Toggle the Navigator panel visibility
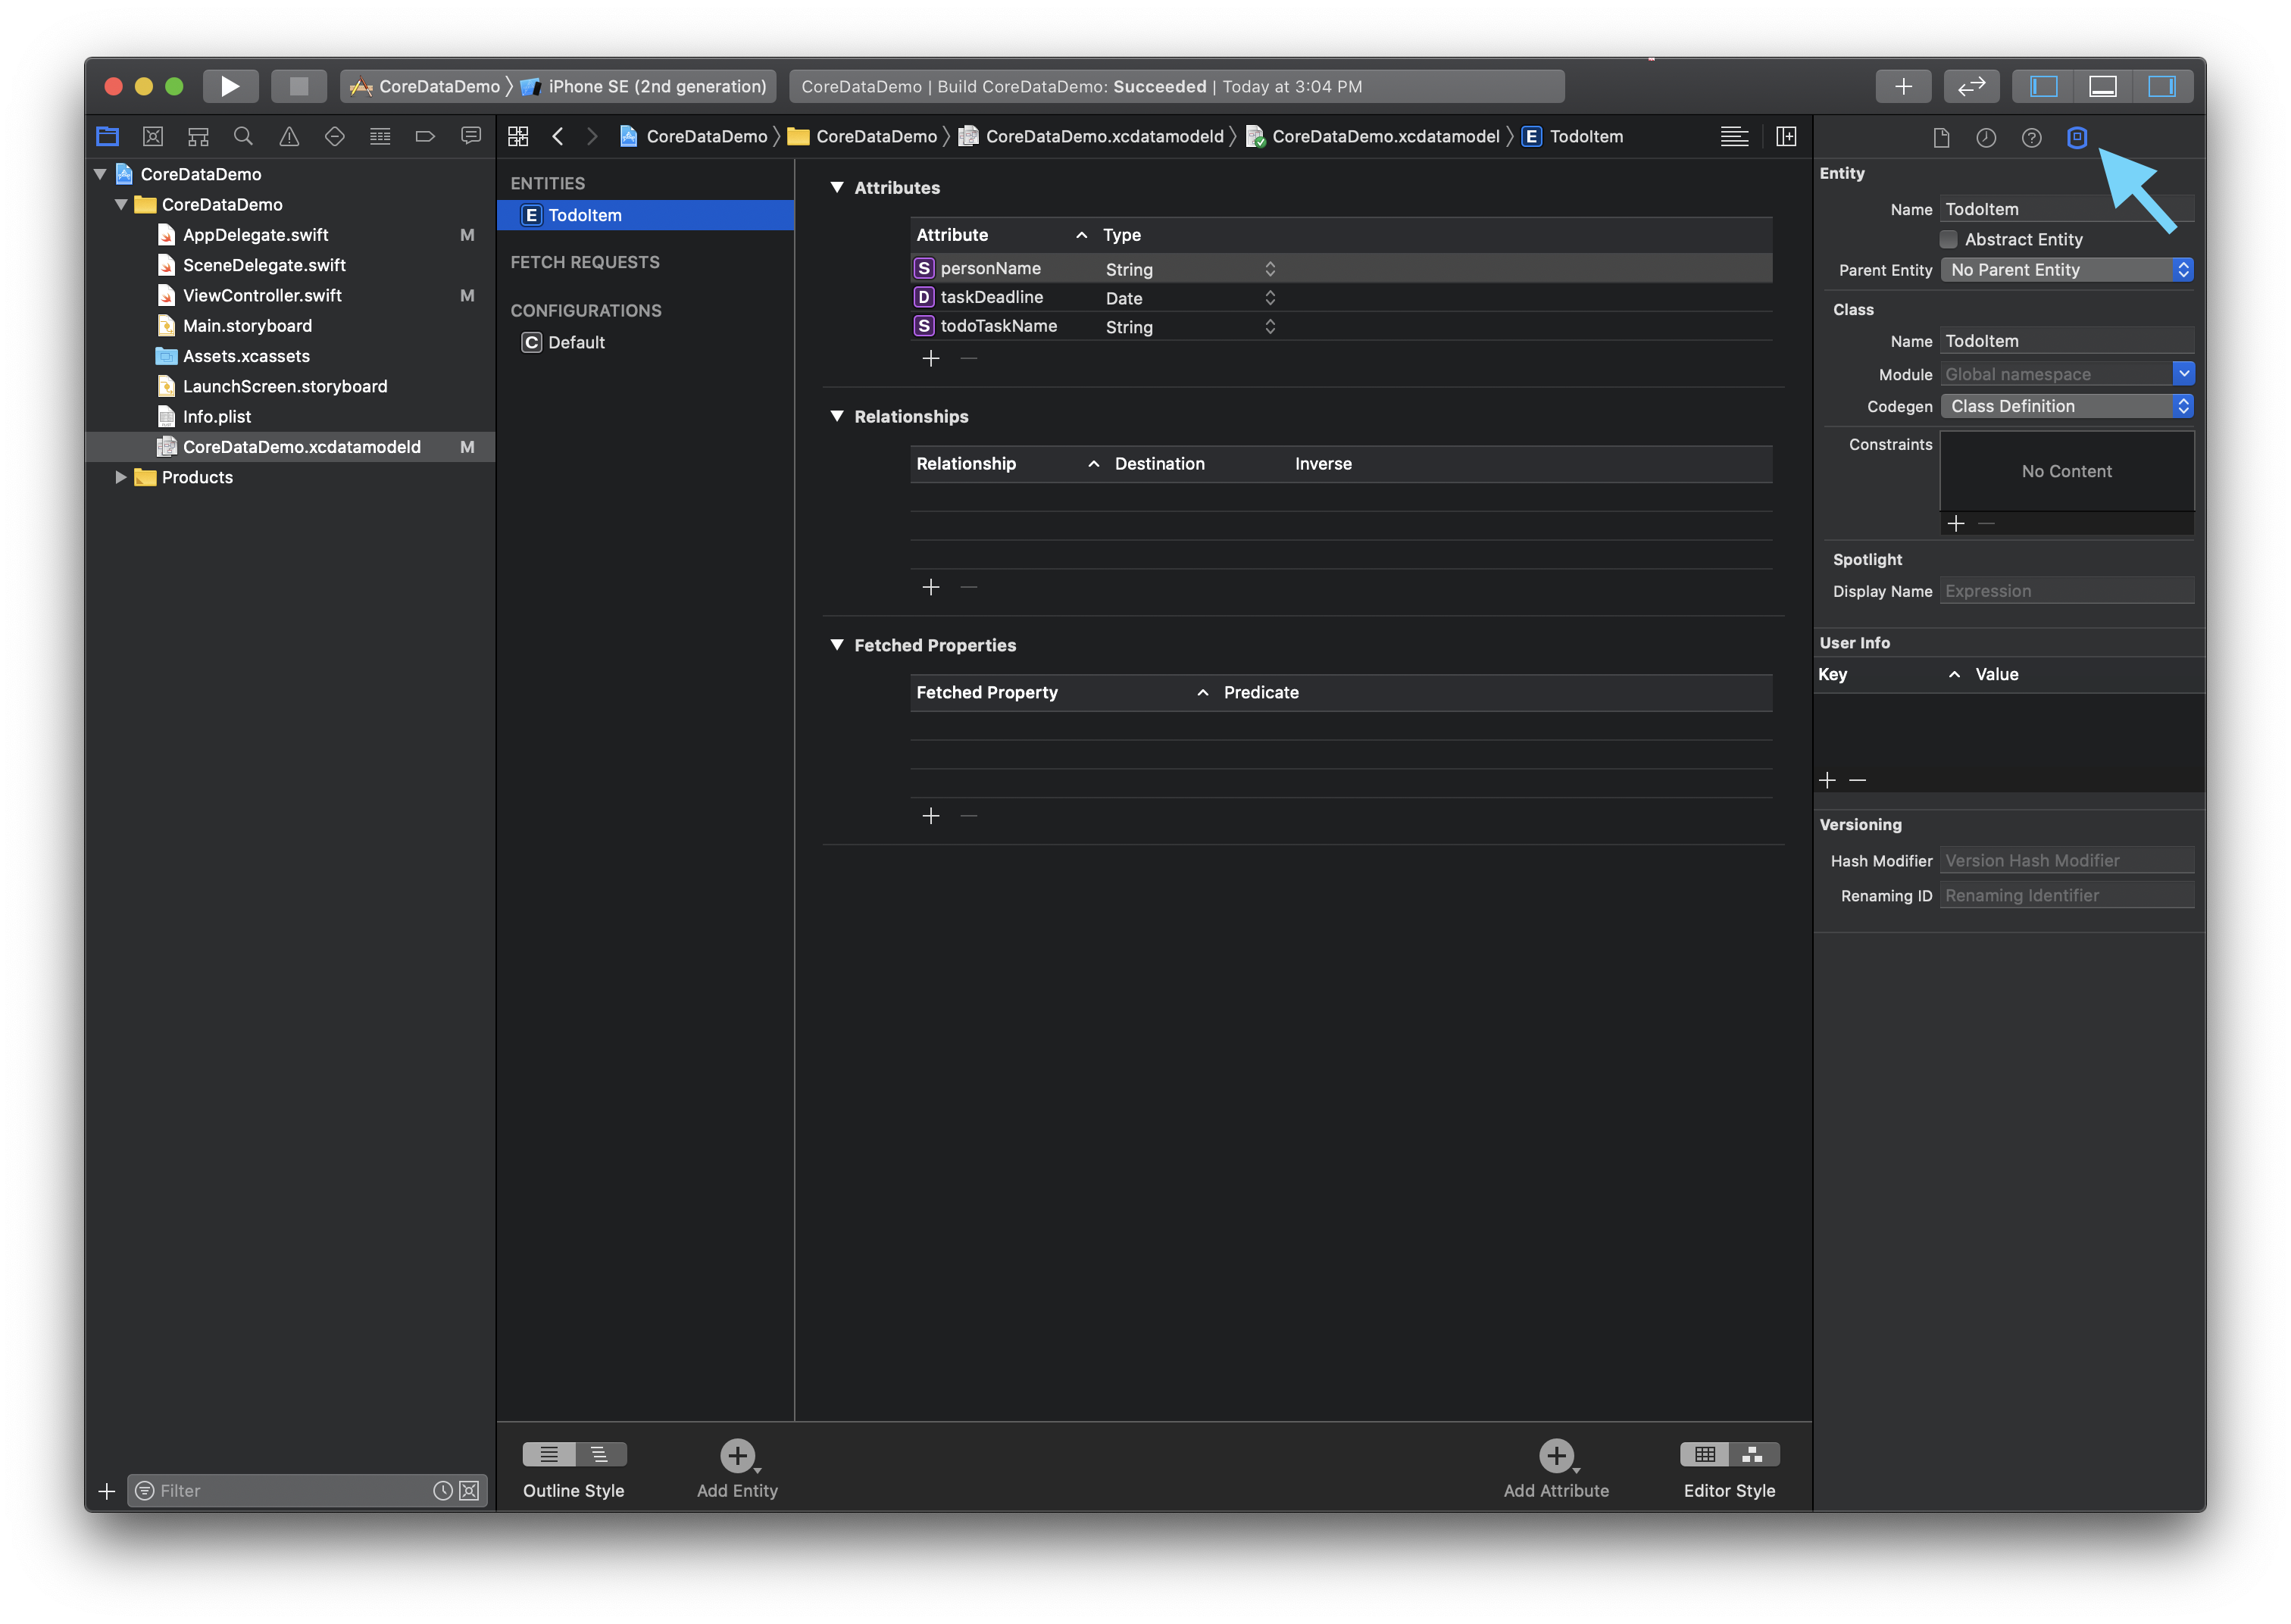Screen dimensions: 2291x1624 coord(2043,86)
